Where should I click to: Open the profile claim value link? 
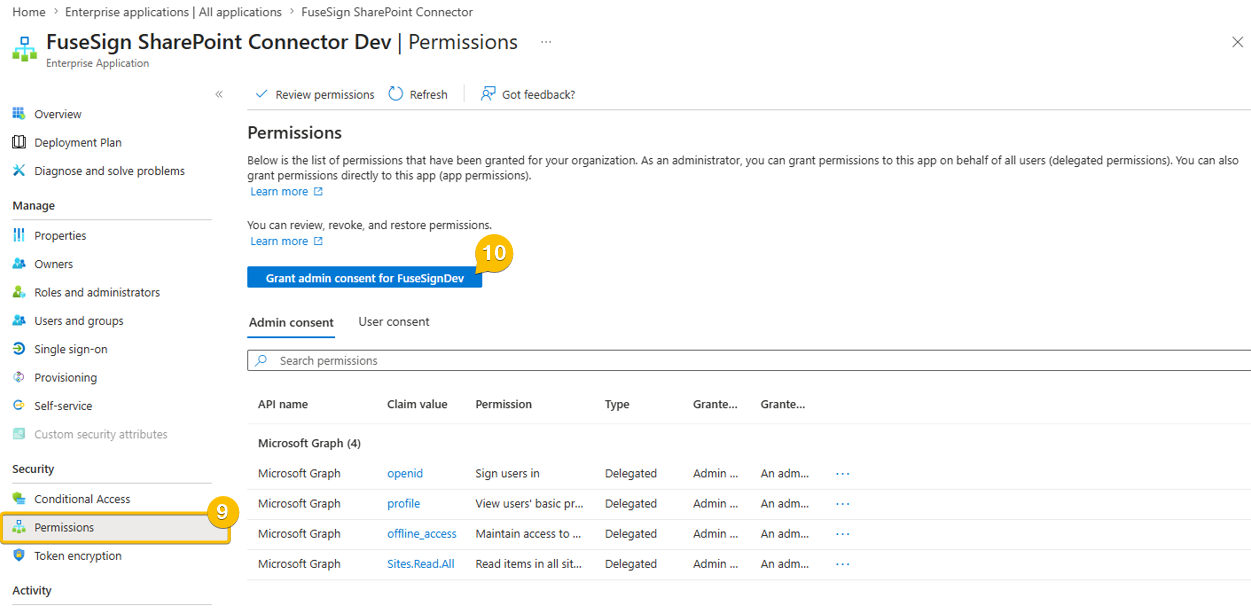click(404, 504)
